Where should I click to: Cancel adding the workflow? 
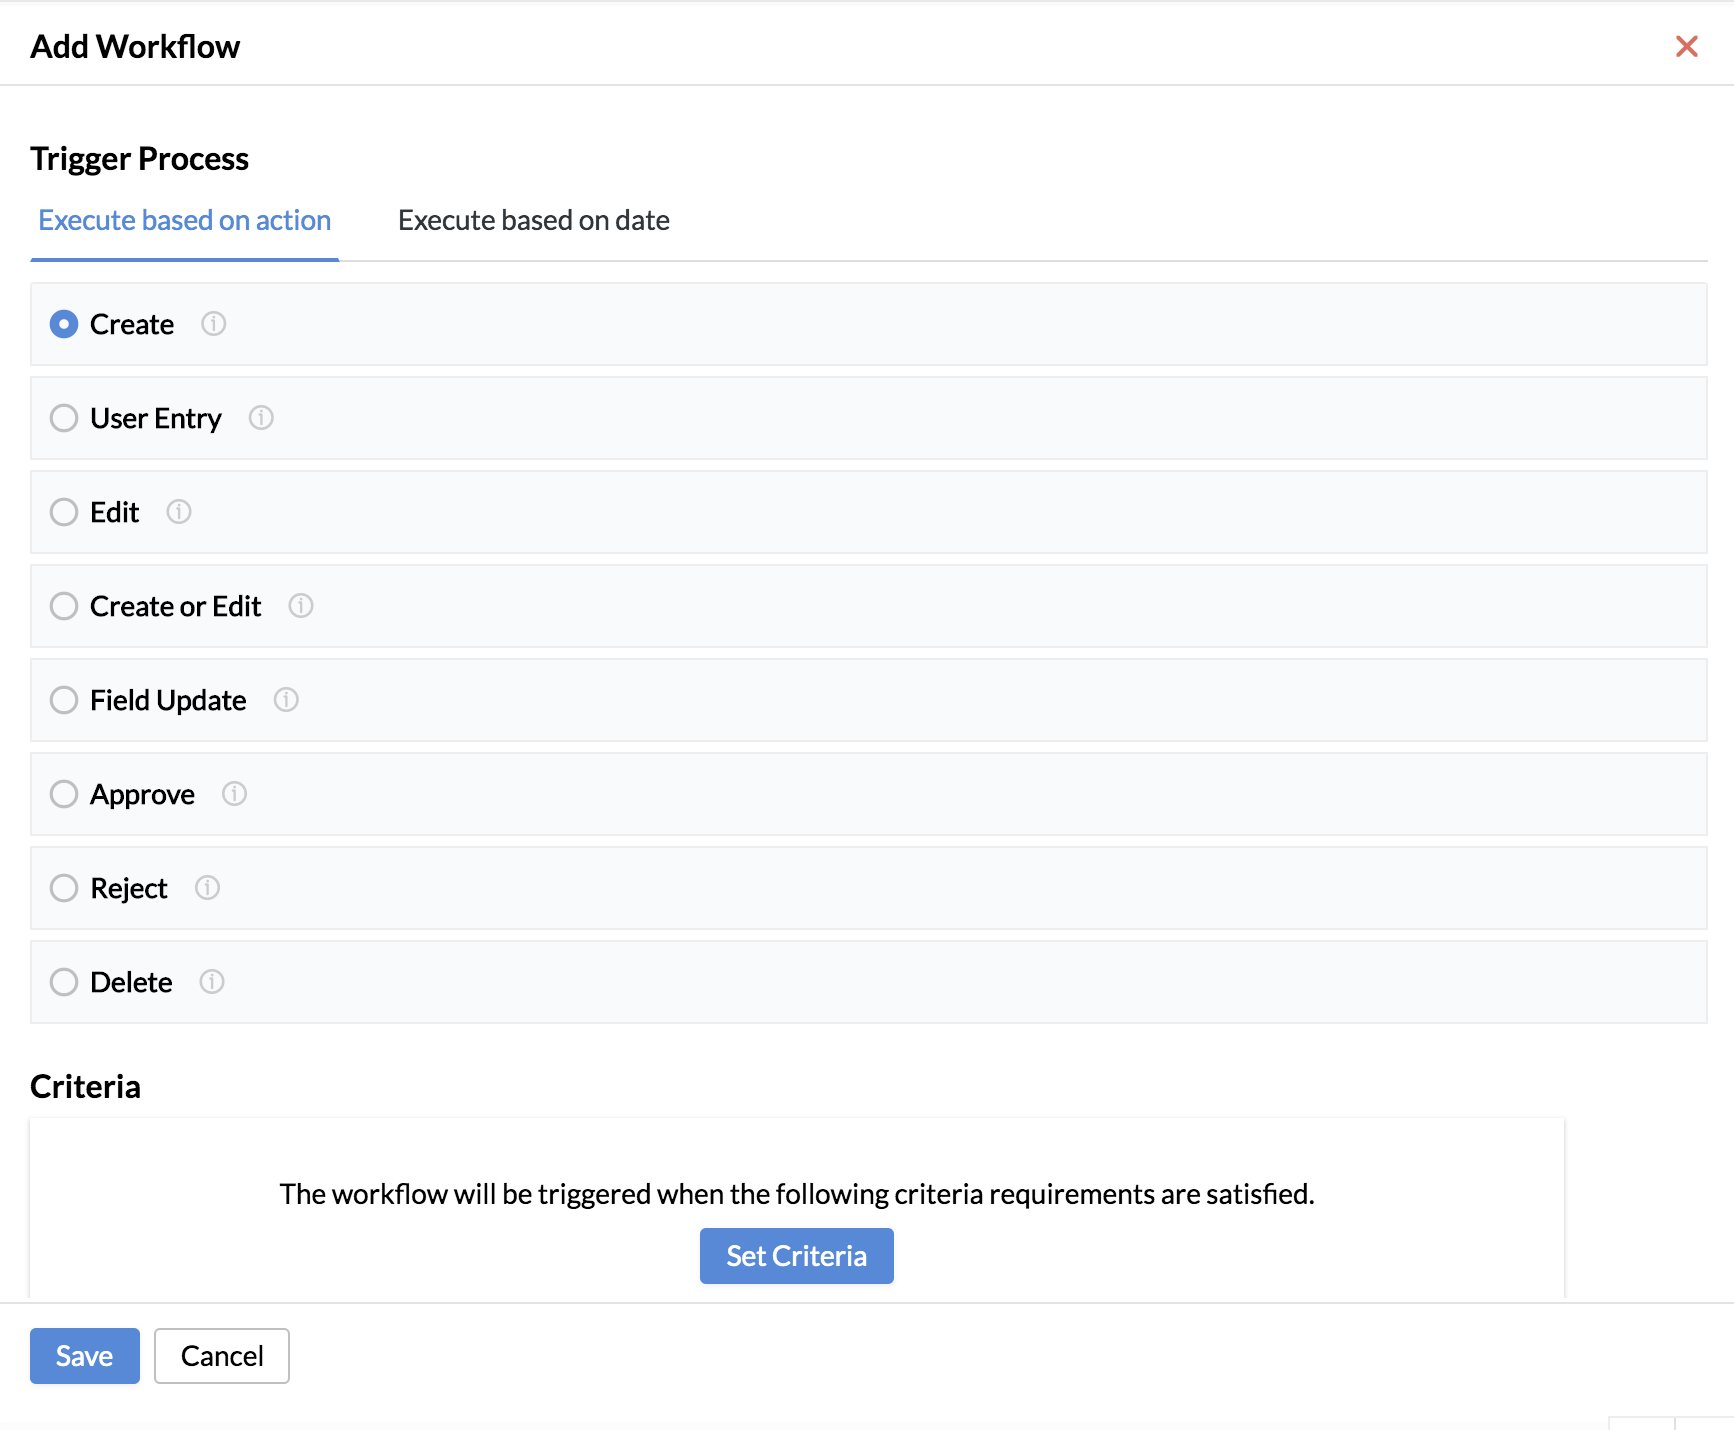222,1356
